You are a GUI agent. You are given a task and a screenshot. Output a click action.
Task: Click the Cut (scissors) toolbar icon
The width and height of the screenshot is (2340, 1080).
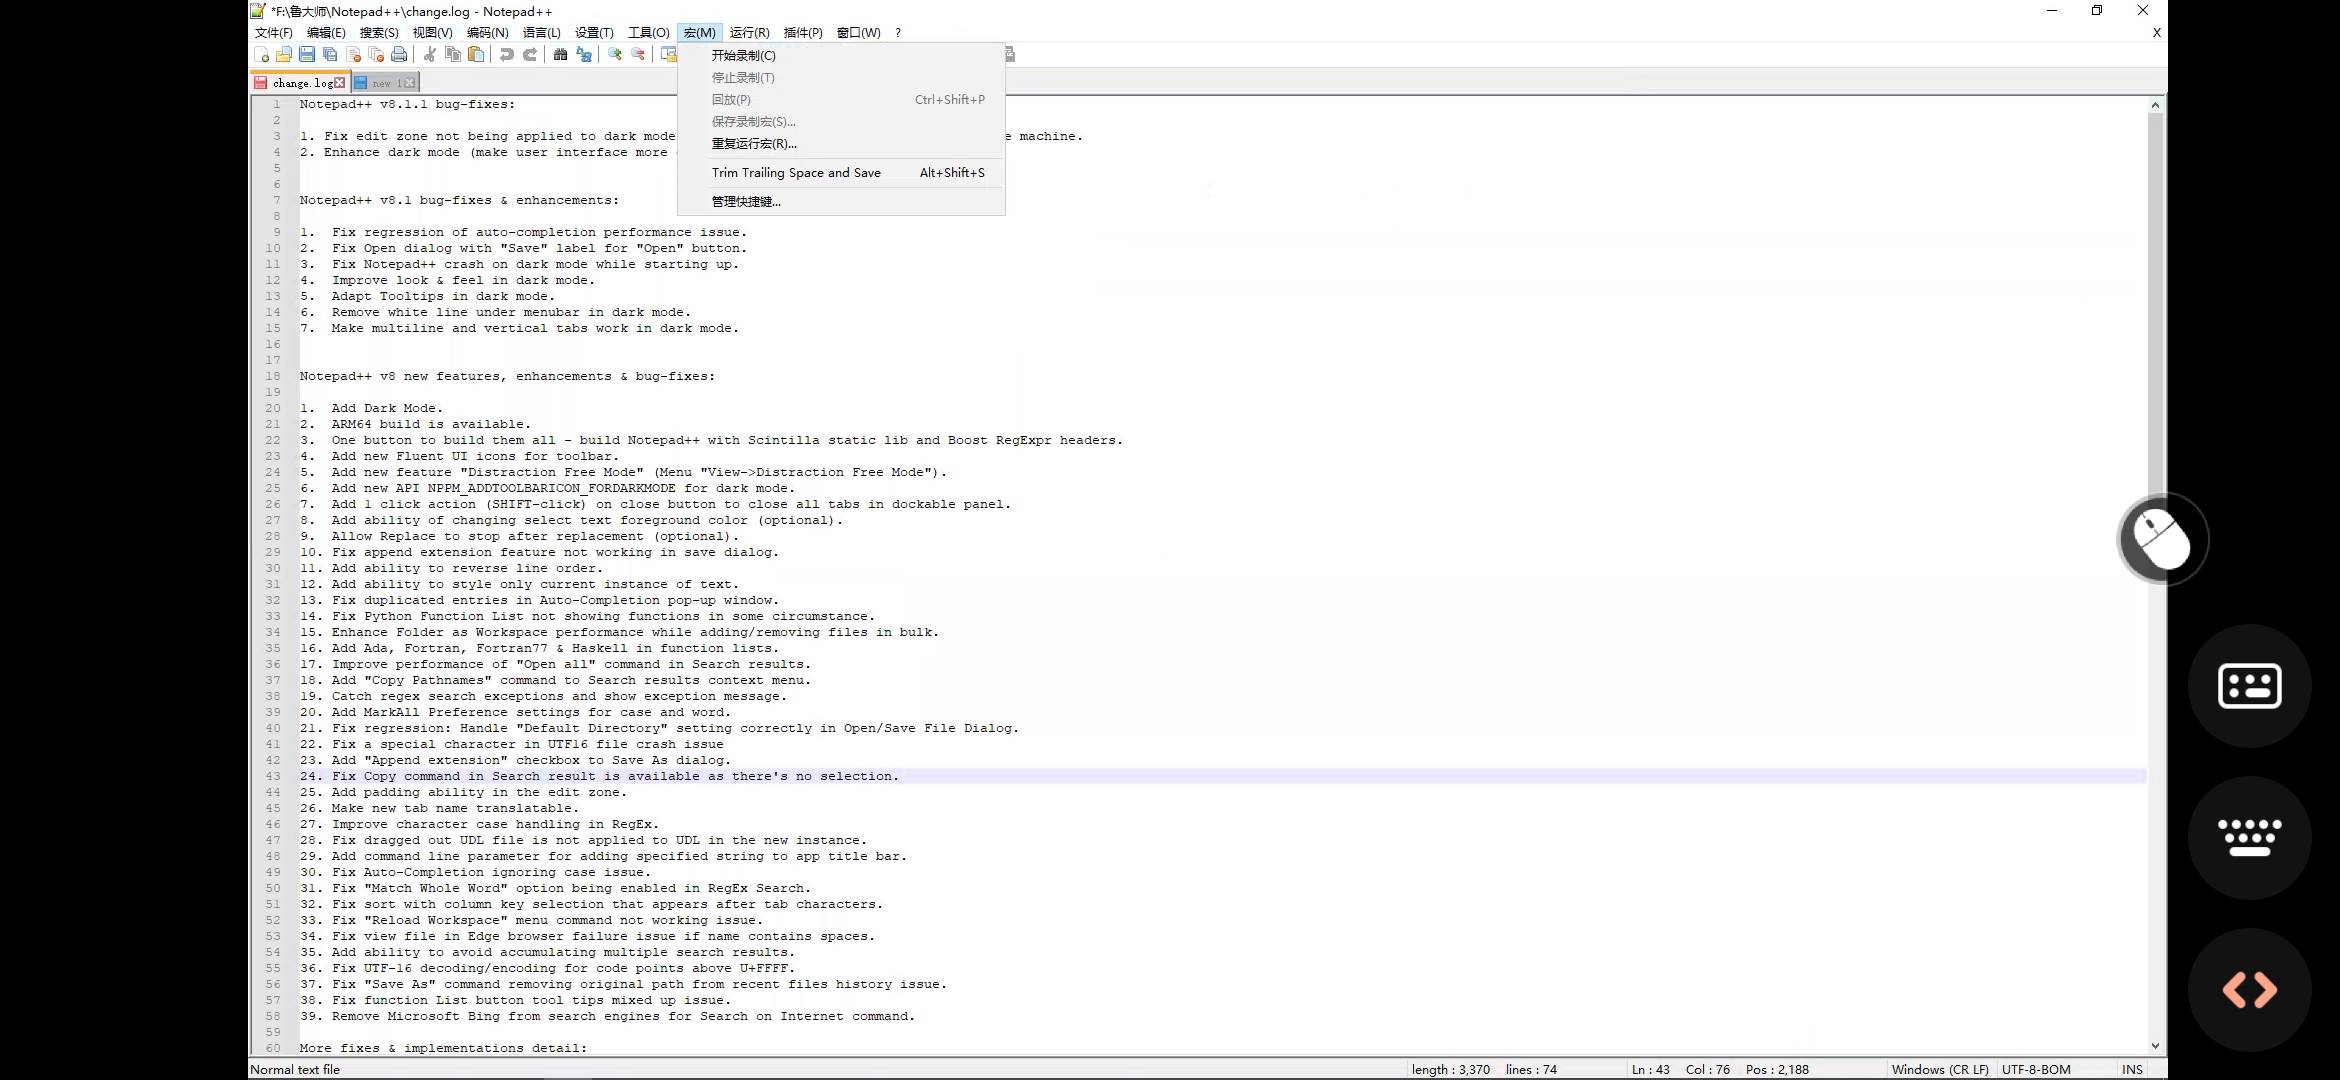coord(430,55)
